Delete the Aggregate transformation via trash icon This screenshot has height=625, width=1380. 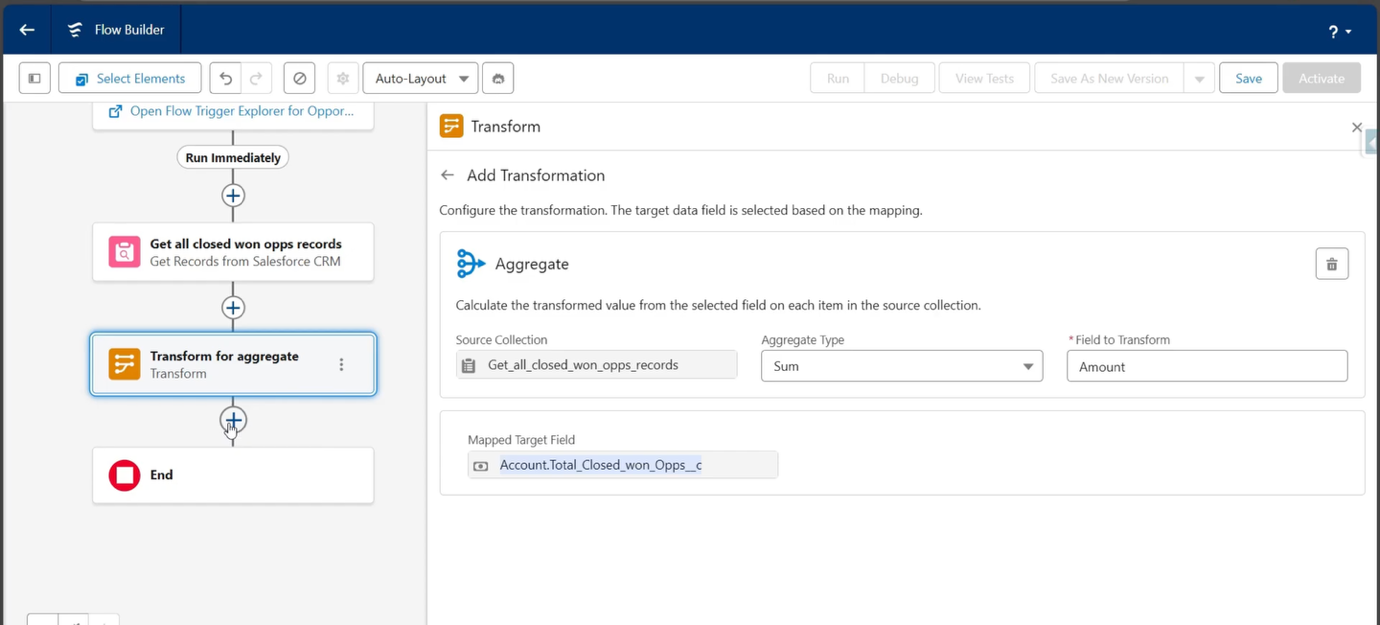pos(1331,263)
